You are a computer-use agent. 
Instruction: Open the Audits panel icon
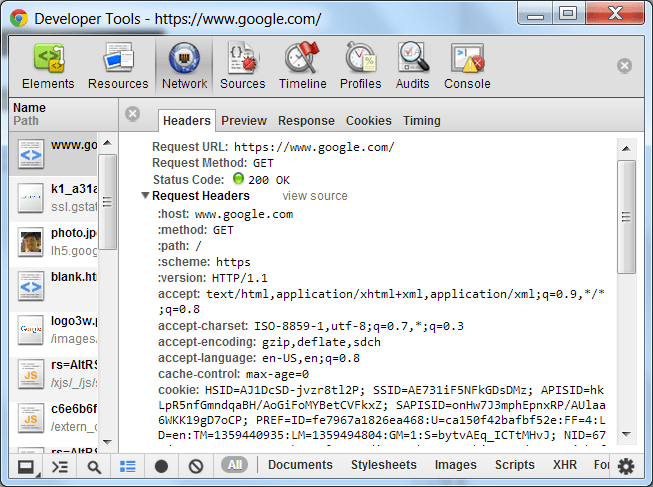click(413, 57)
